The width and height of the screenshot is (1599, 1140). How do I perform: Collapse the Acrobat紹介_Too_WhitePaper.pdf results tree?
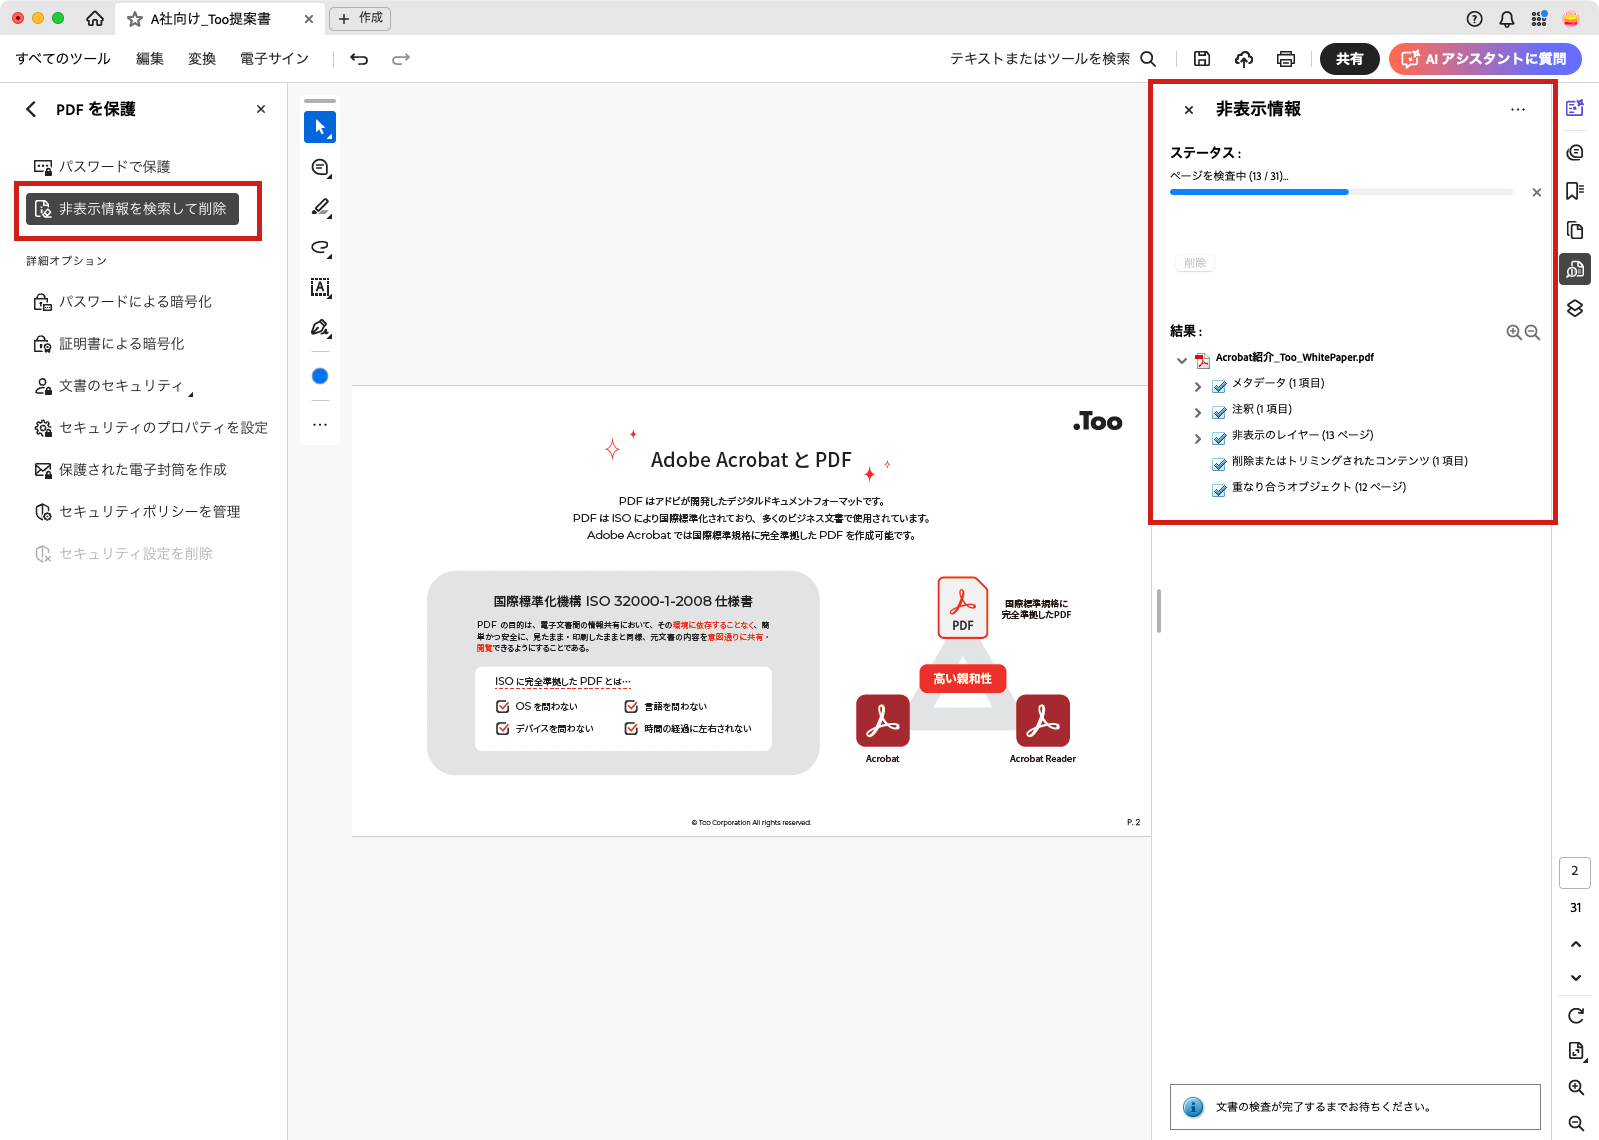click(x=1182, y=360)
